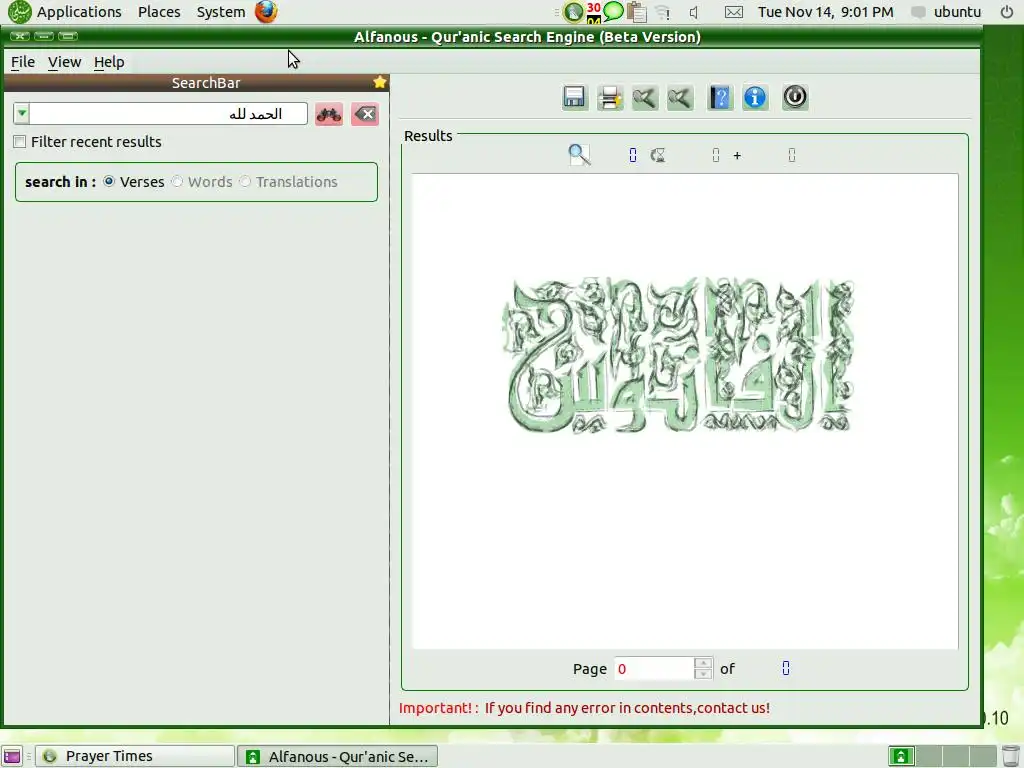Open the help book icon

click(720, 98)
